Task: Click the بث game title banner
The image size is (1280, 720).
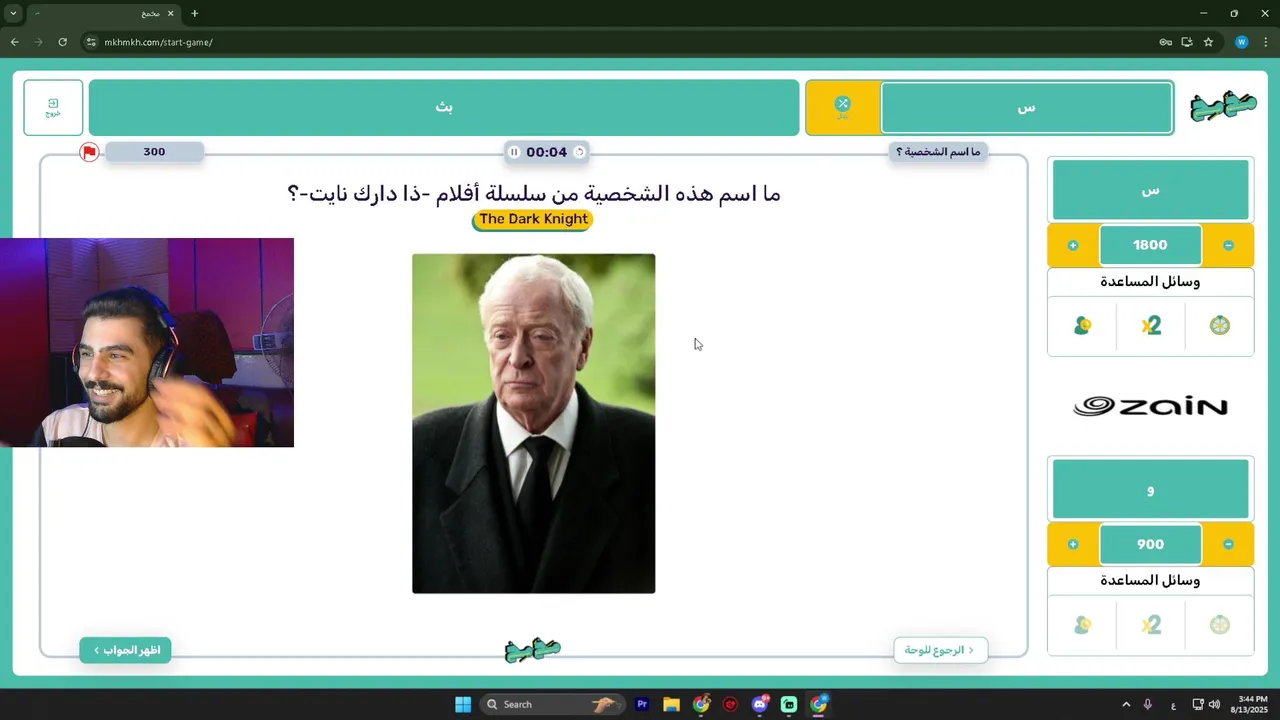Action: tap(444, 107)
